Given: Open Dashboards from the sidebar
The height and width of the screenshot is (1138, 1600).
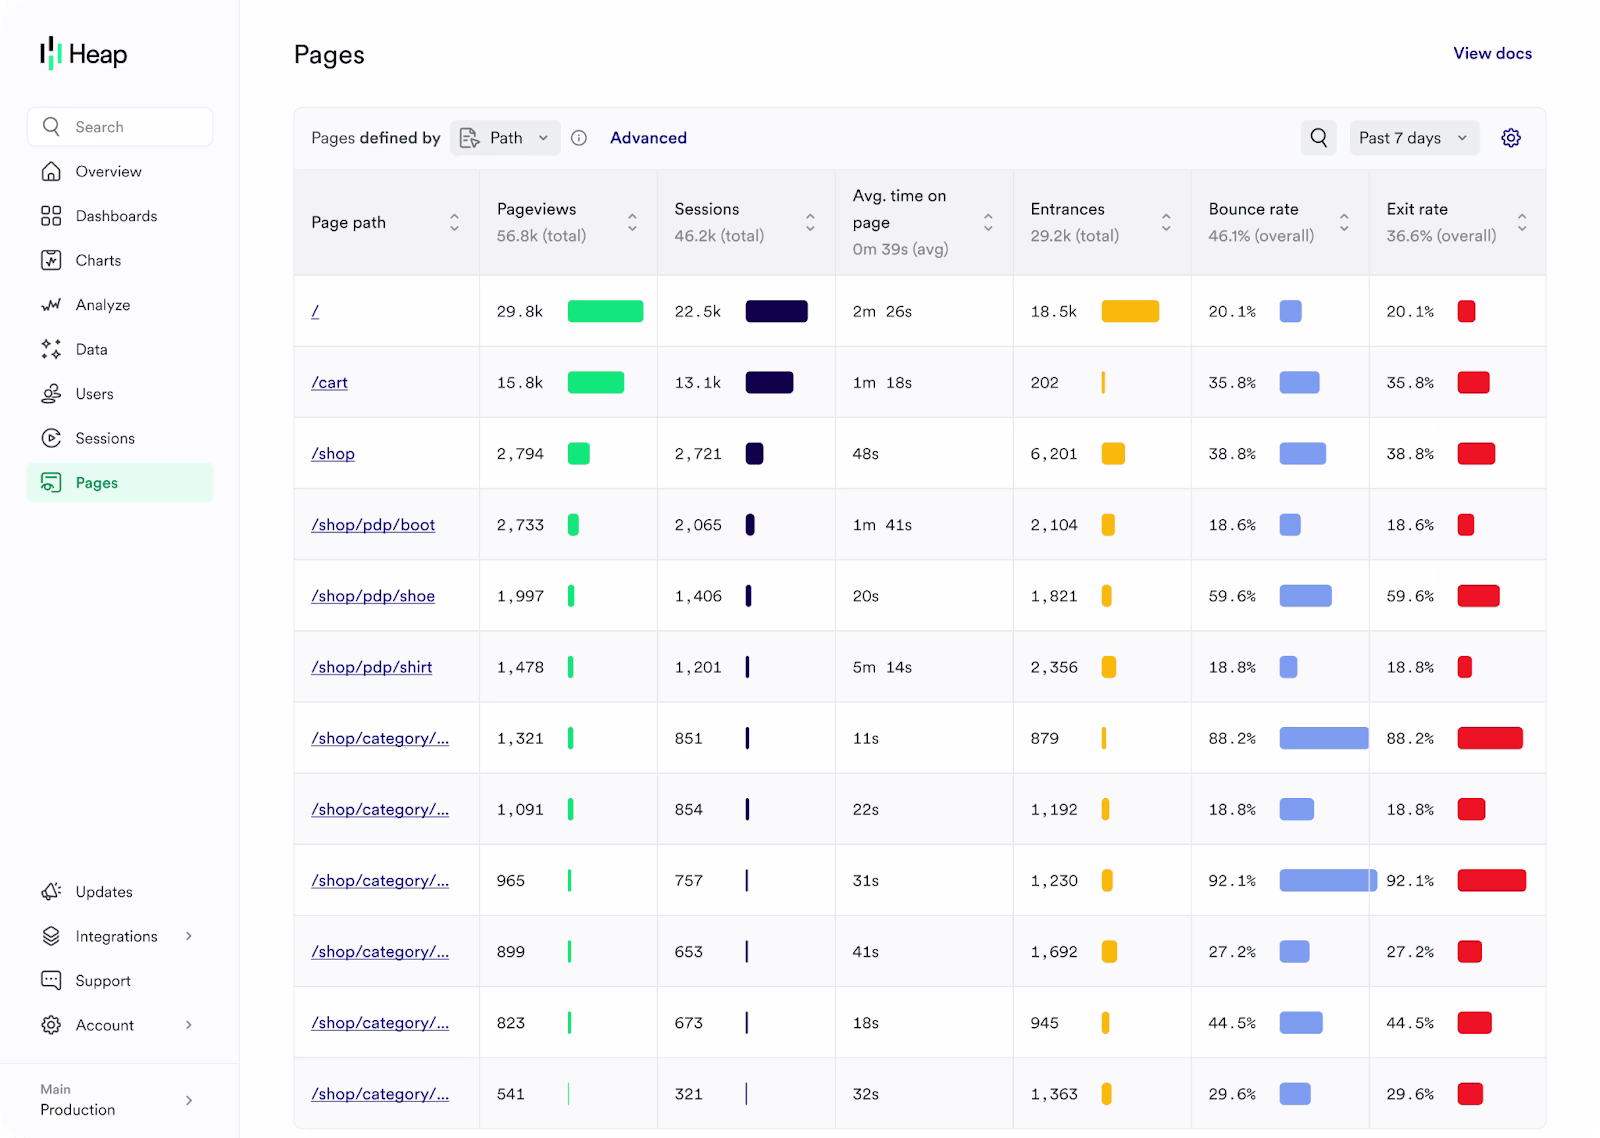Looking at the screenshot, I should tap(116, 216).
